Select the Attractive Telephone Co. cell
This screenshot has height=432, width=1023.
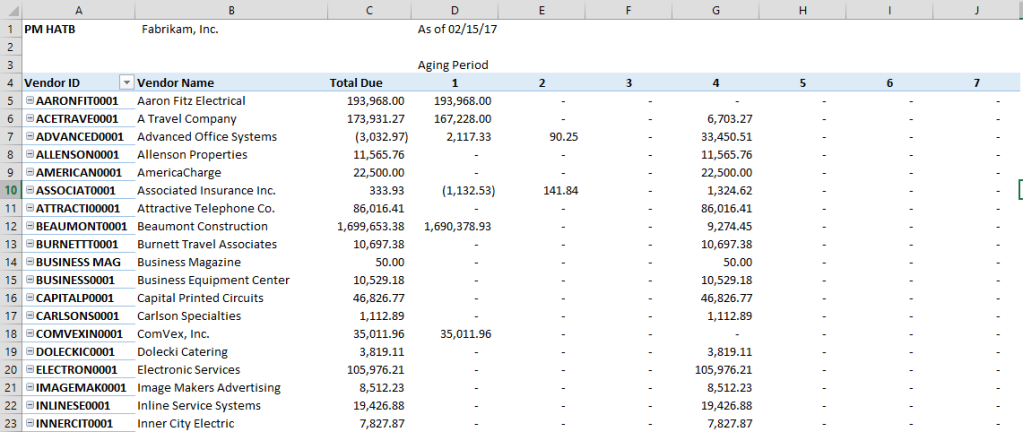232,208
